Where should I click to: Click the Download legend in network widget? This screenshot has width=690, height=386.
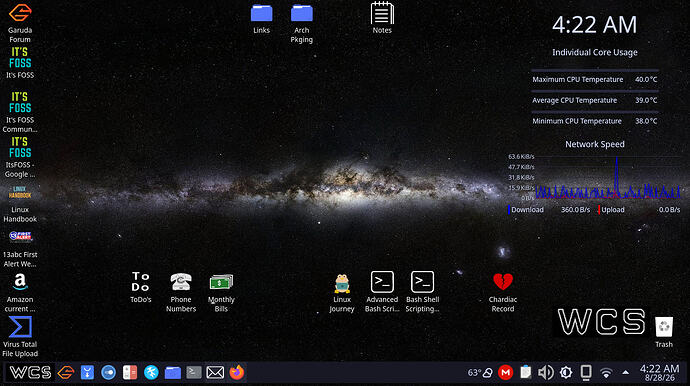pyautogui.click(x=526, y=210)
